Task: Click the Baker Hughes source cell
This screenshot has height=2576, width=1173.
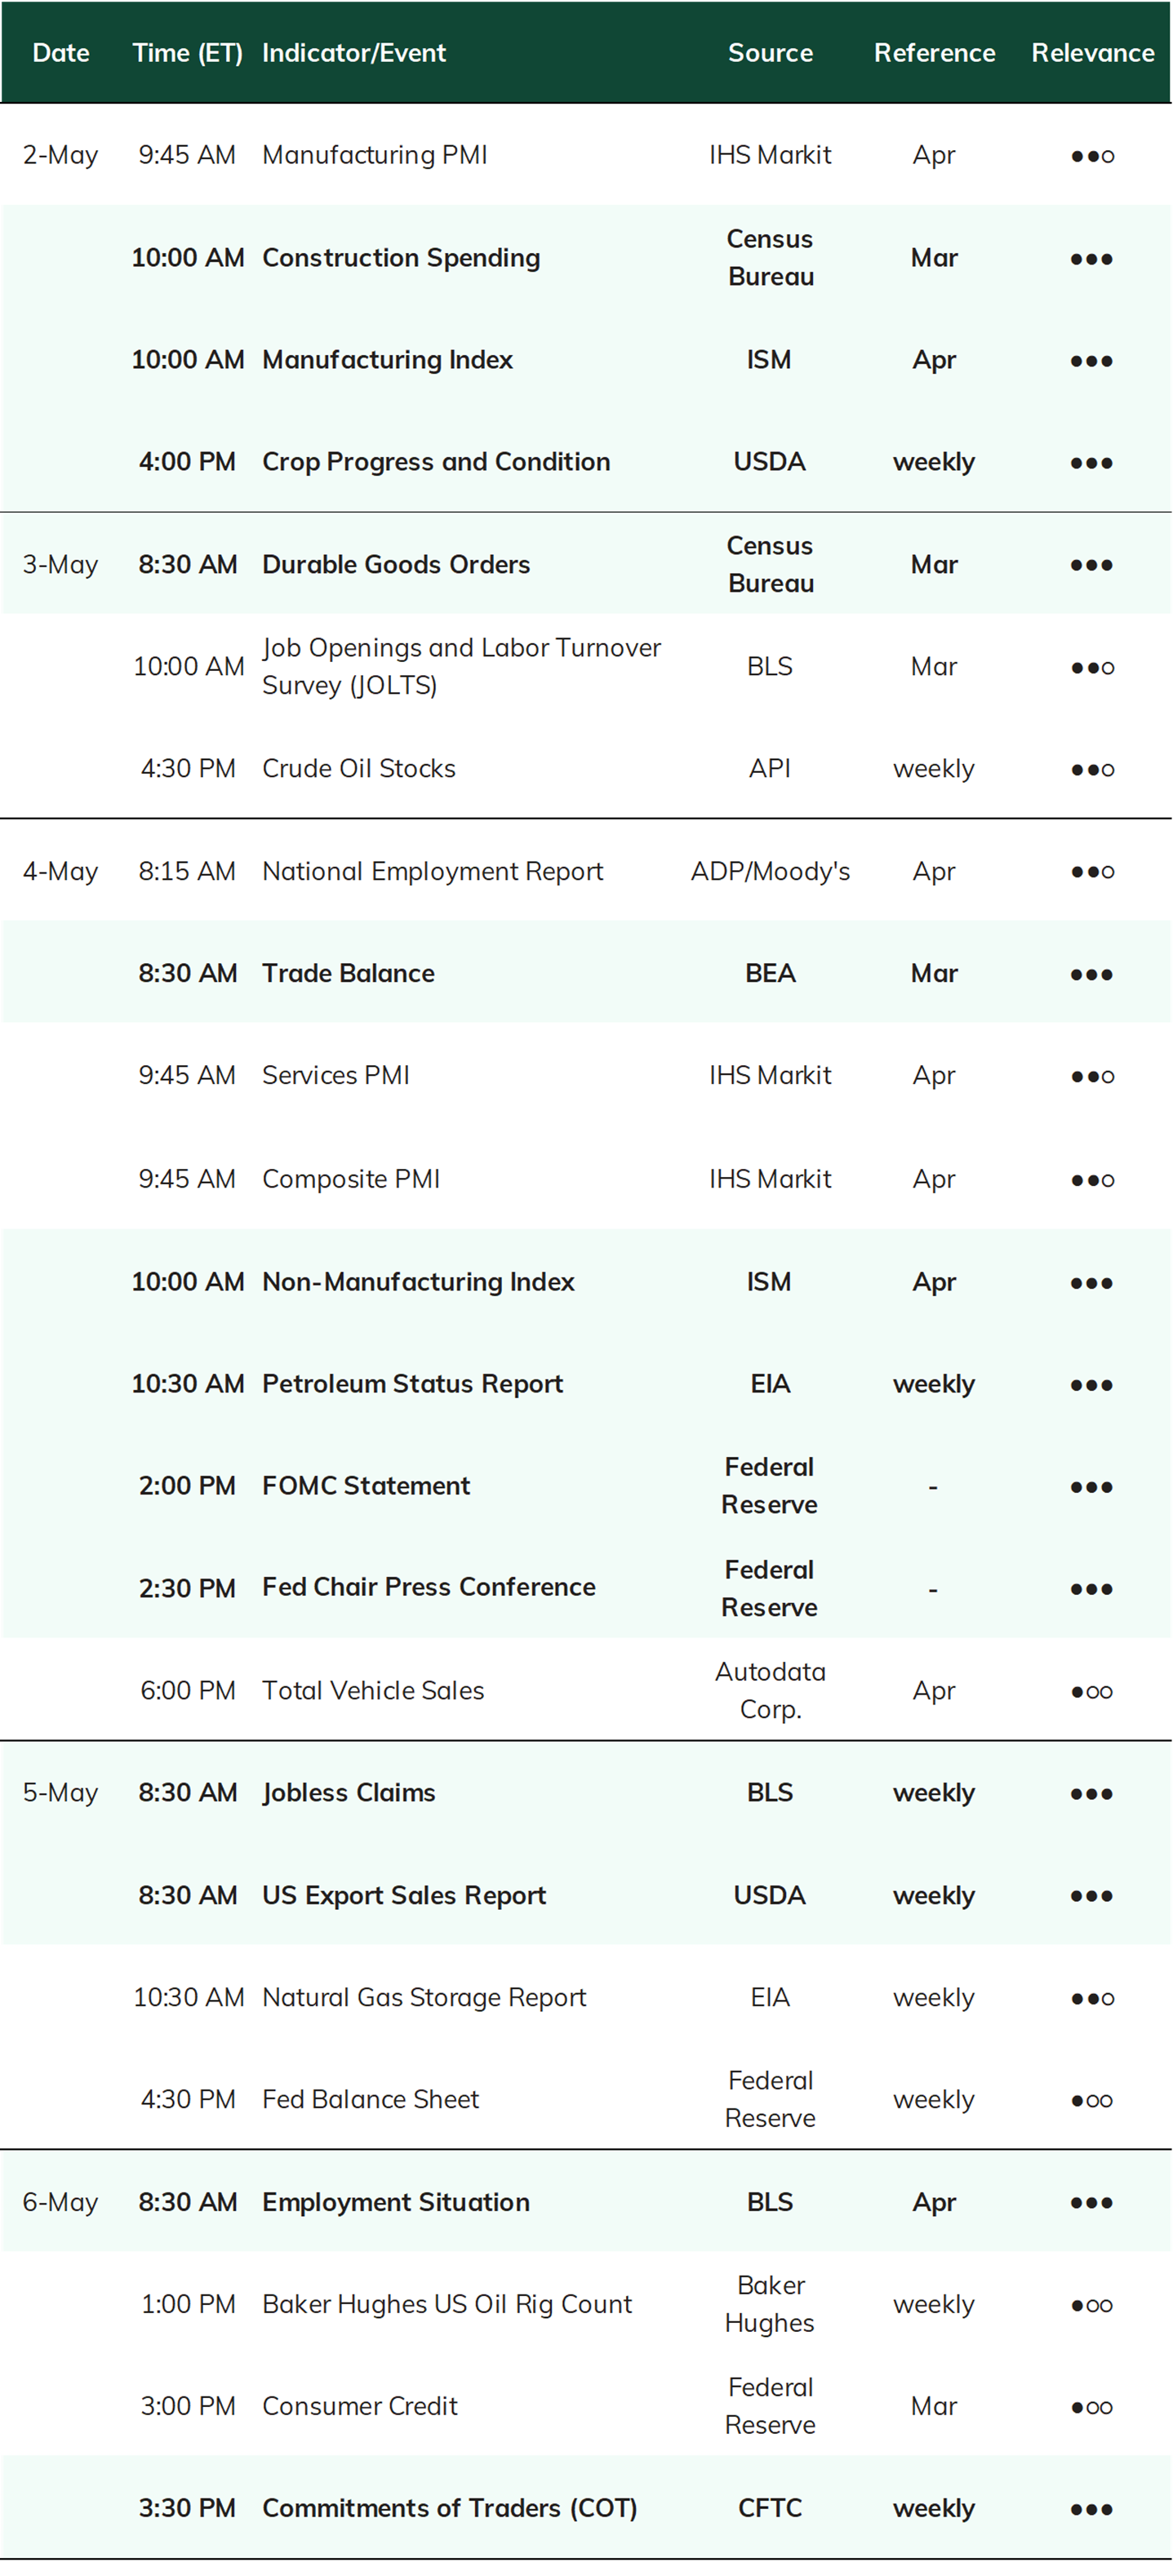Action: 770,2304
